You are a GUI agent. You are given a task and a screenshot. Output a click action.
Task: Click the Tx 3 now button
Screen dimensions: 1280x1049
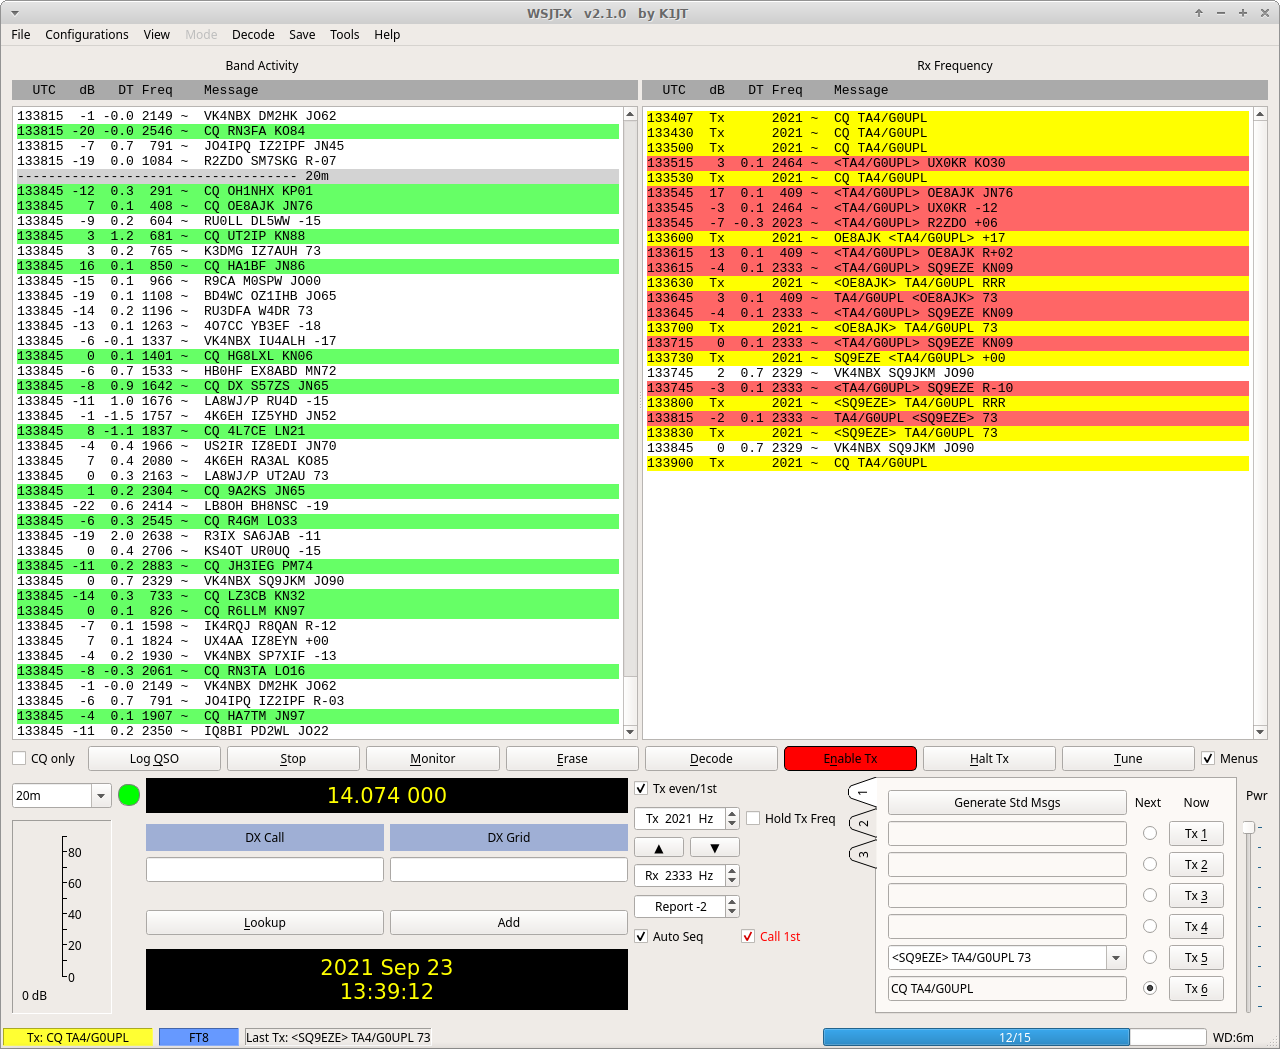coord(1196,895)
